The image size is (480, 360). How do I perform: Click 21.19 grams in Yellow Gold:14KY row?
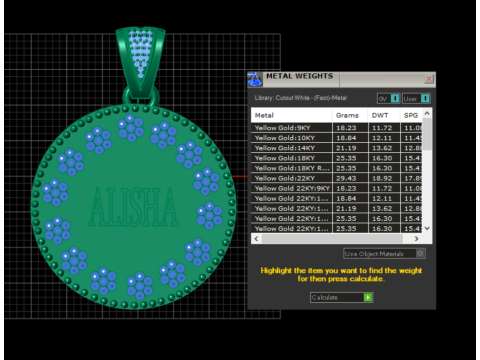[346, 148]
